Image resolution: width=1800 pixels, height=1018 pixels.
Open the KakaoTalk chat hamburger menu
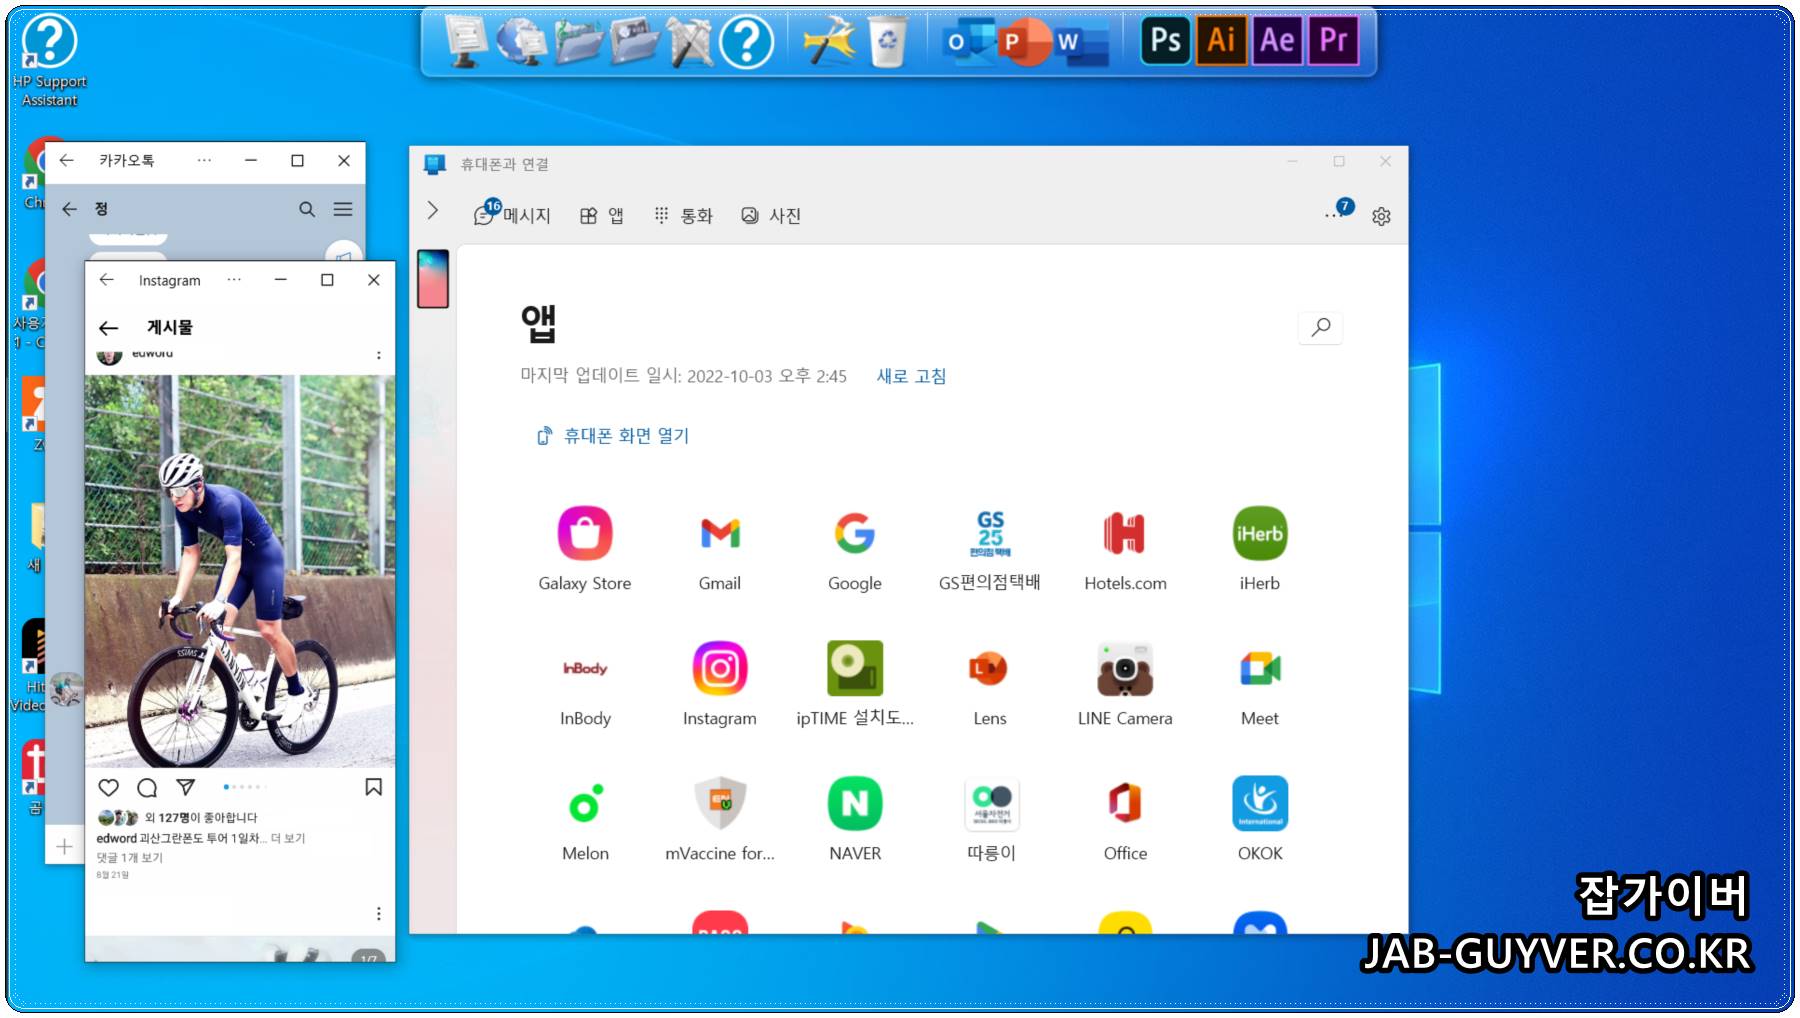[x=343, y=209]
